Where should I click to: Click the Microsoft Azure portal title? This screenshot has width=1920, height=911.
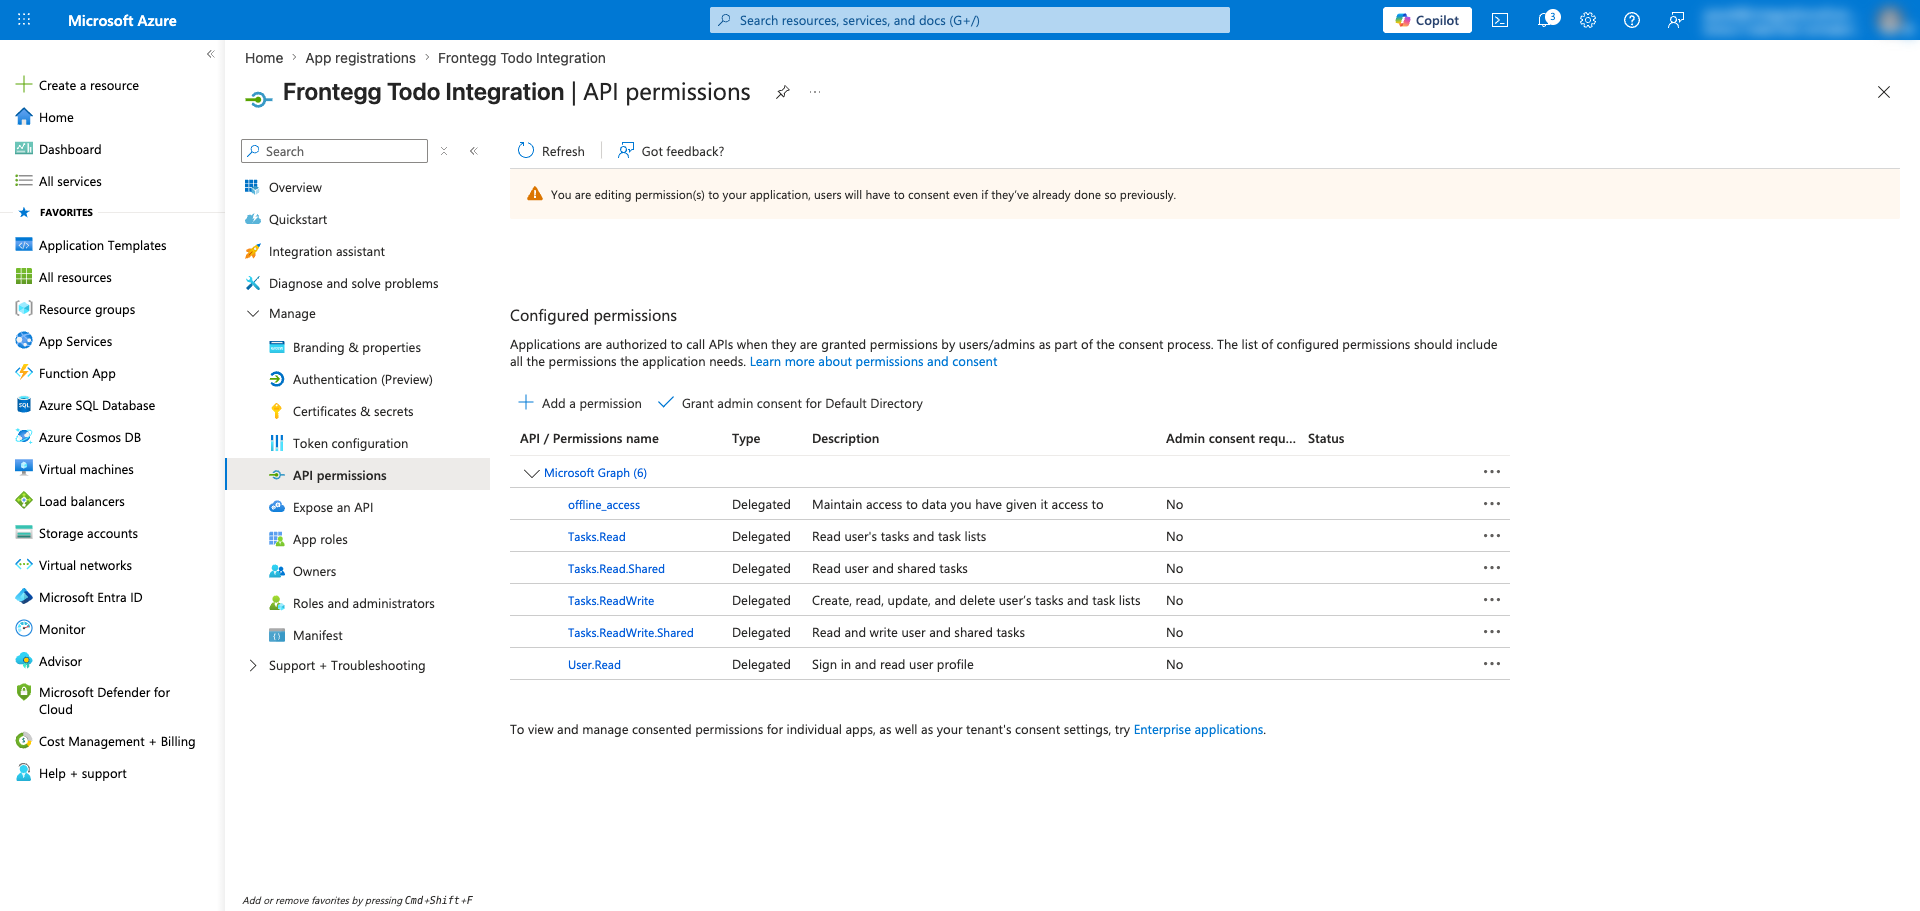point(122,20)
